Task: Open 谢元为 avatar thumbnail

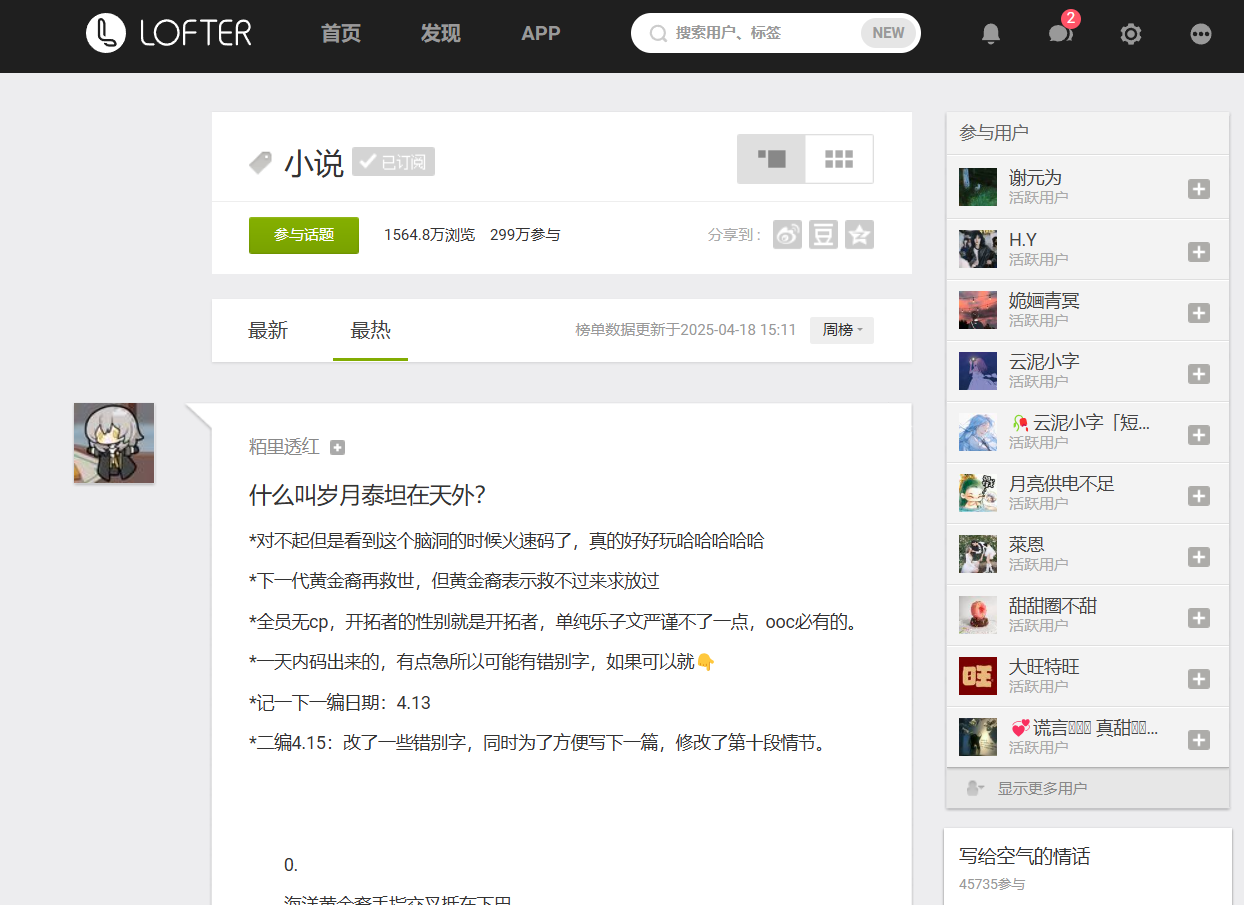Action: tap(978, 187)
